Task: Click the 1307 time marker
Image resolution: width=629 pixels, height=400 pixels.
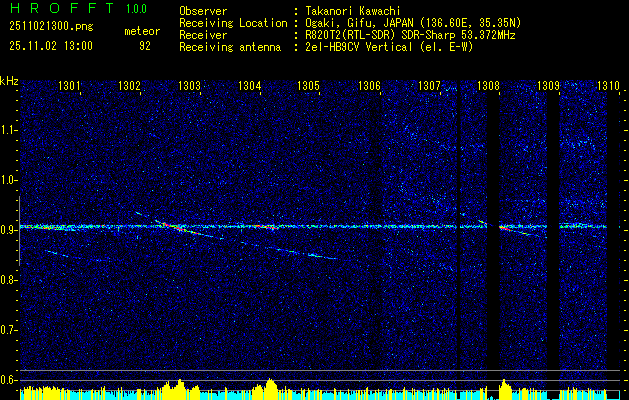Action: pyautogui.click(x=429, y=85)
